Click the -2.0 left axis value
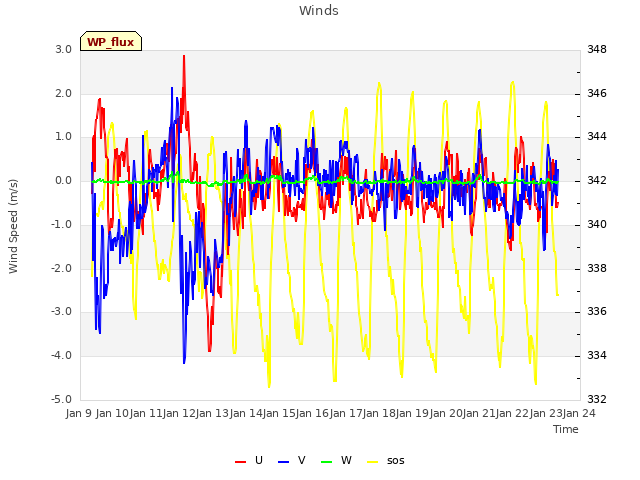 pyautogui.click(x=62, y=269)
